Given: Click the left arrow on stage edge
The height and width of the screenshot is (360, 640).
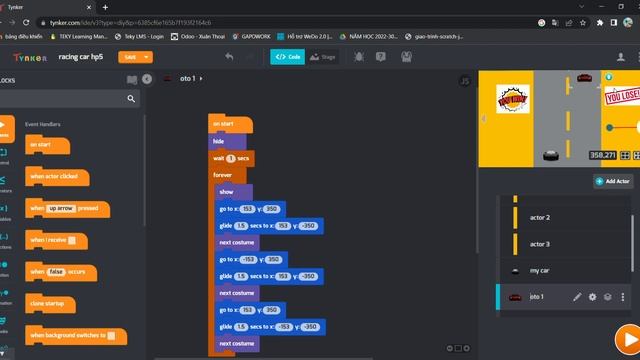Looking at the screenshot, I should pyautogui.click(x=484, y=119).
